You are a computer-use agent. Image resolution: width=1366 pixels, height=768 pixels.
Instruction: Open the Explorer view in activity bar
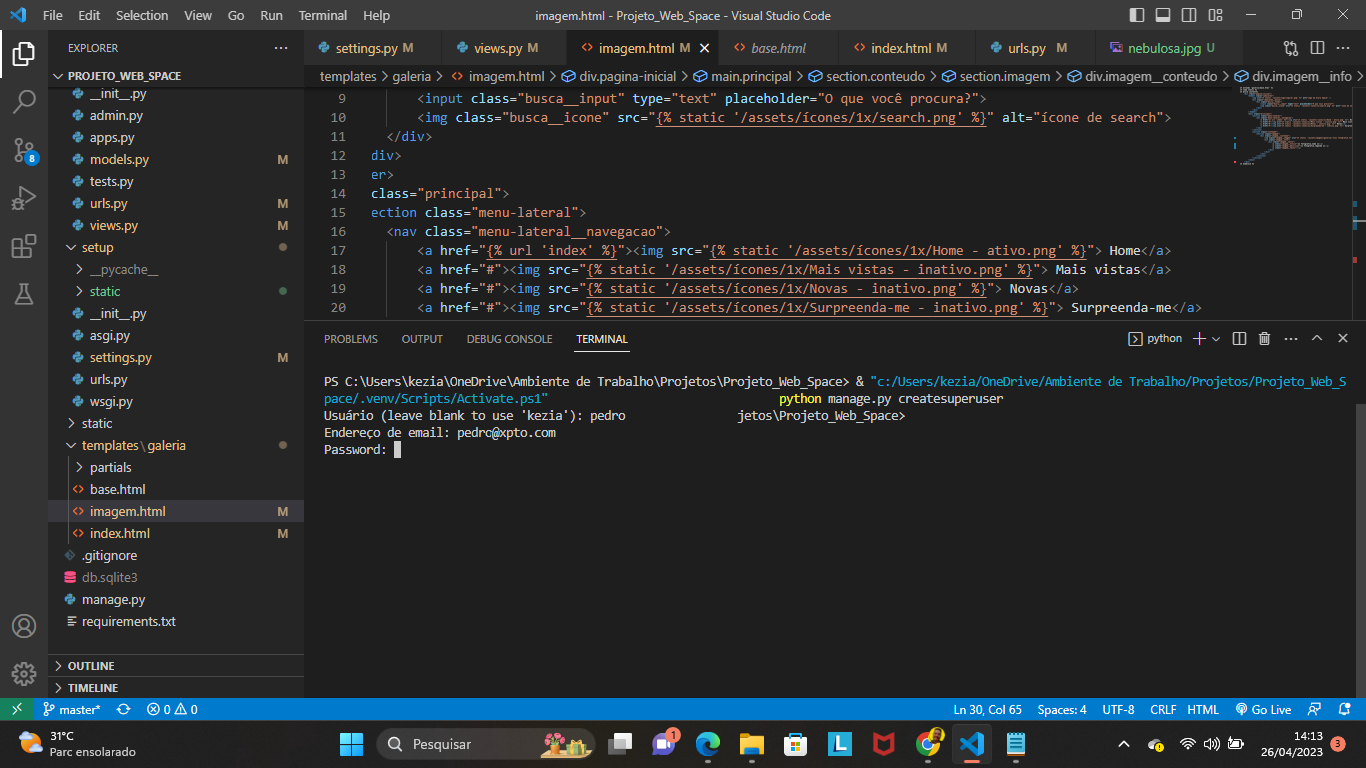point(24,53)
